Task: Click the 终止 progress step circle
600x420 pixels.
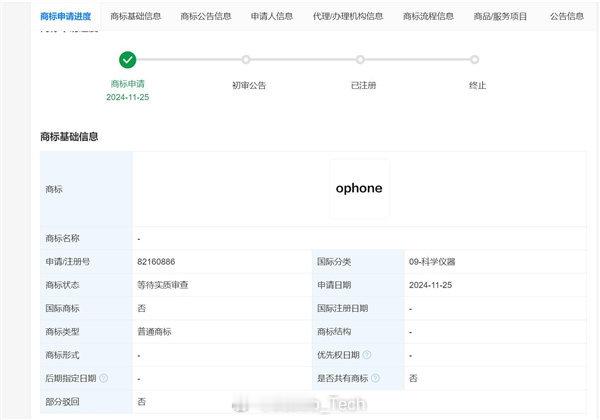Action: [474, 60]
